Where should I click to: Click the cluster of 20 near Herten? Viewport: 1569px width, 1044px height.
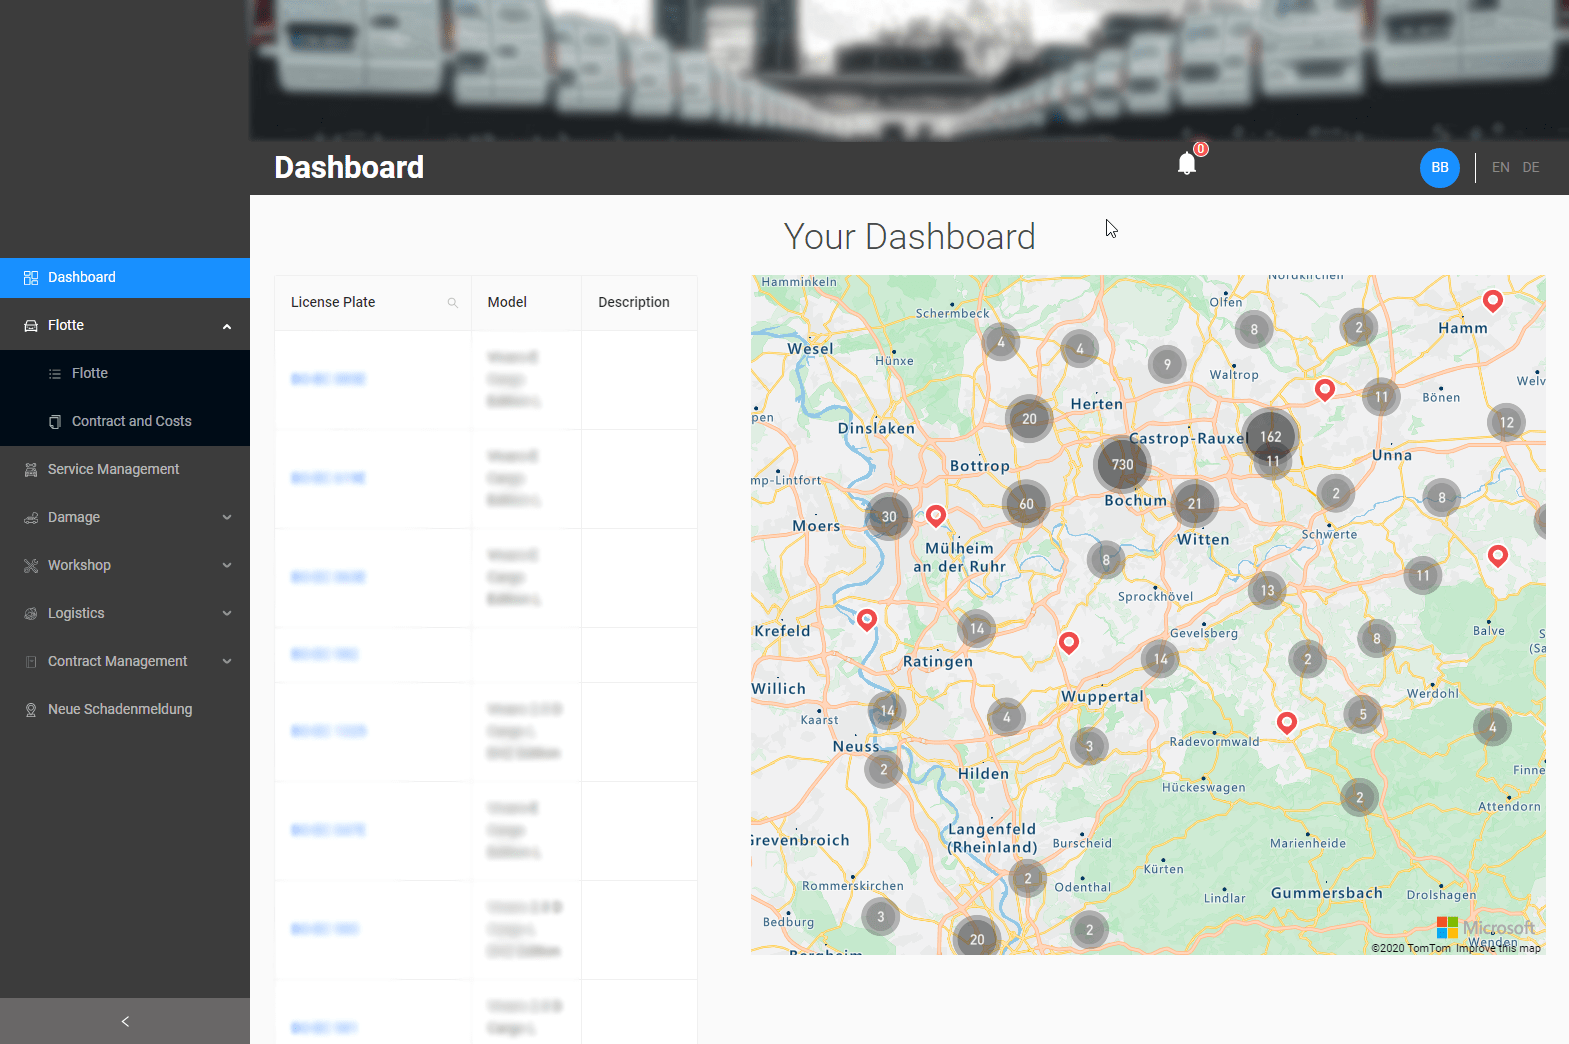(x=1029, y=419)
